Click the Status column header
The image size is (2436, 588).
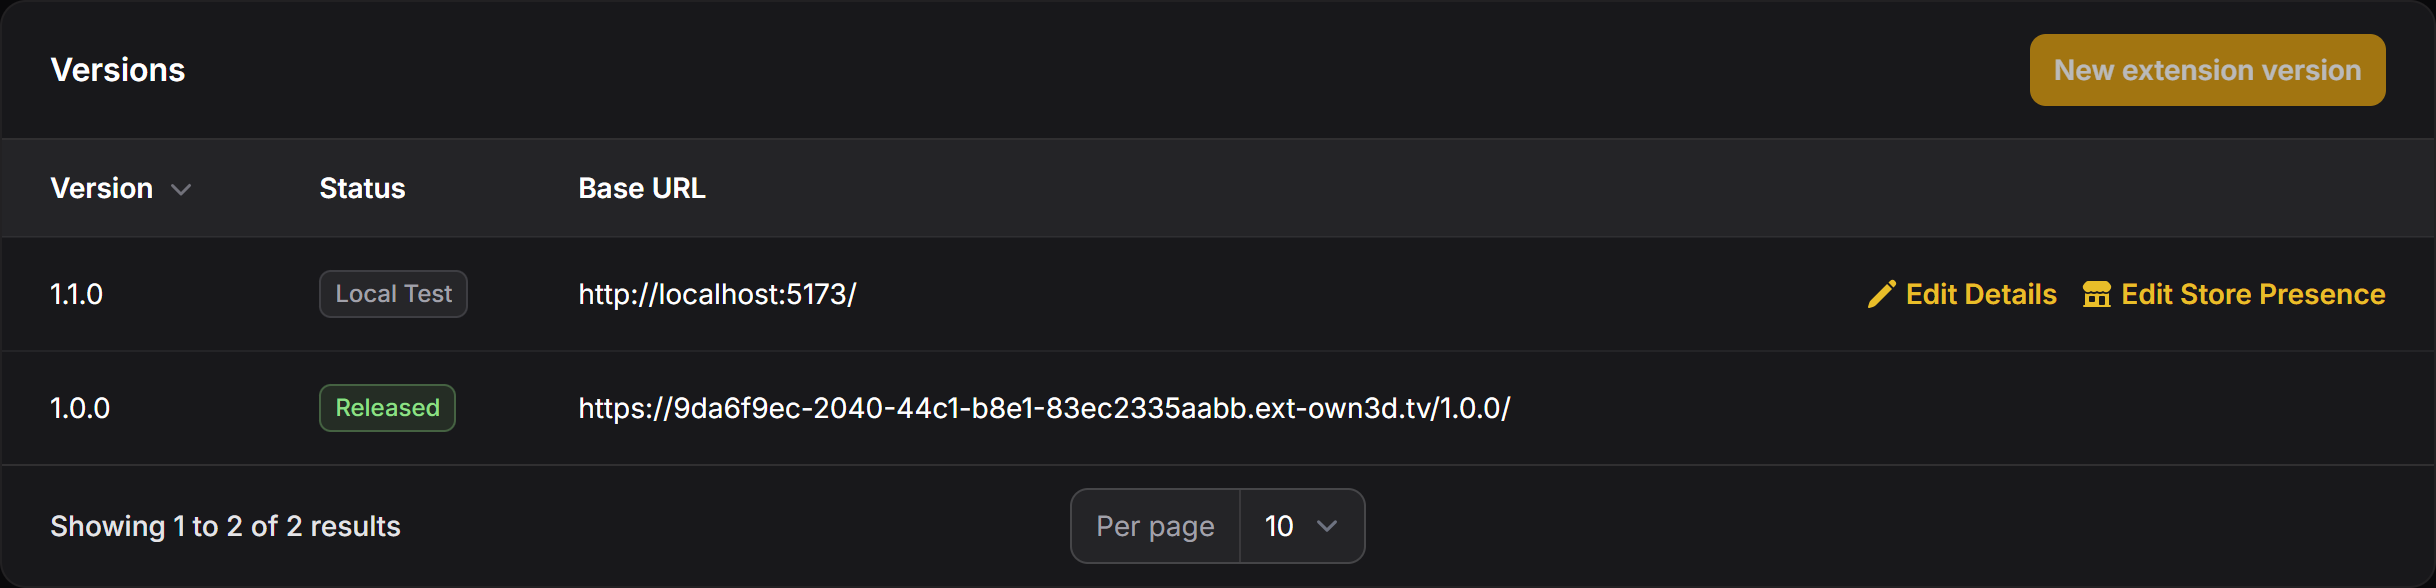tap(362, 188)
